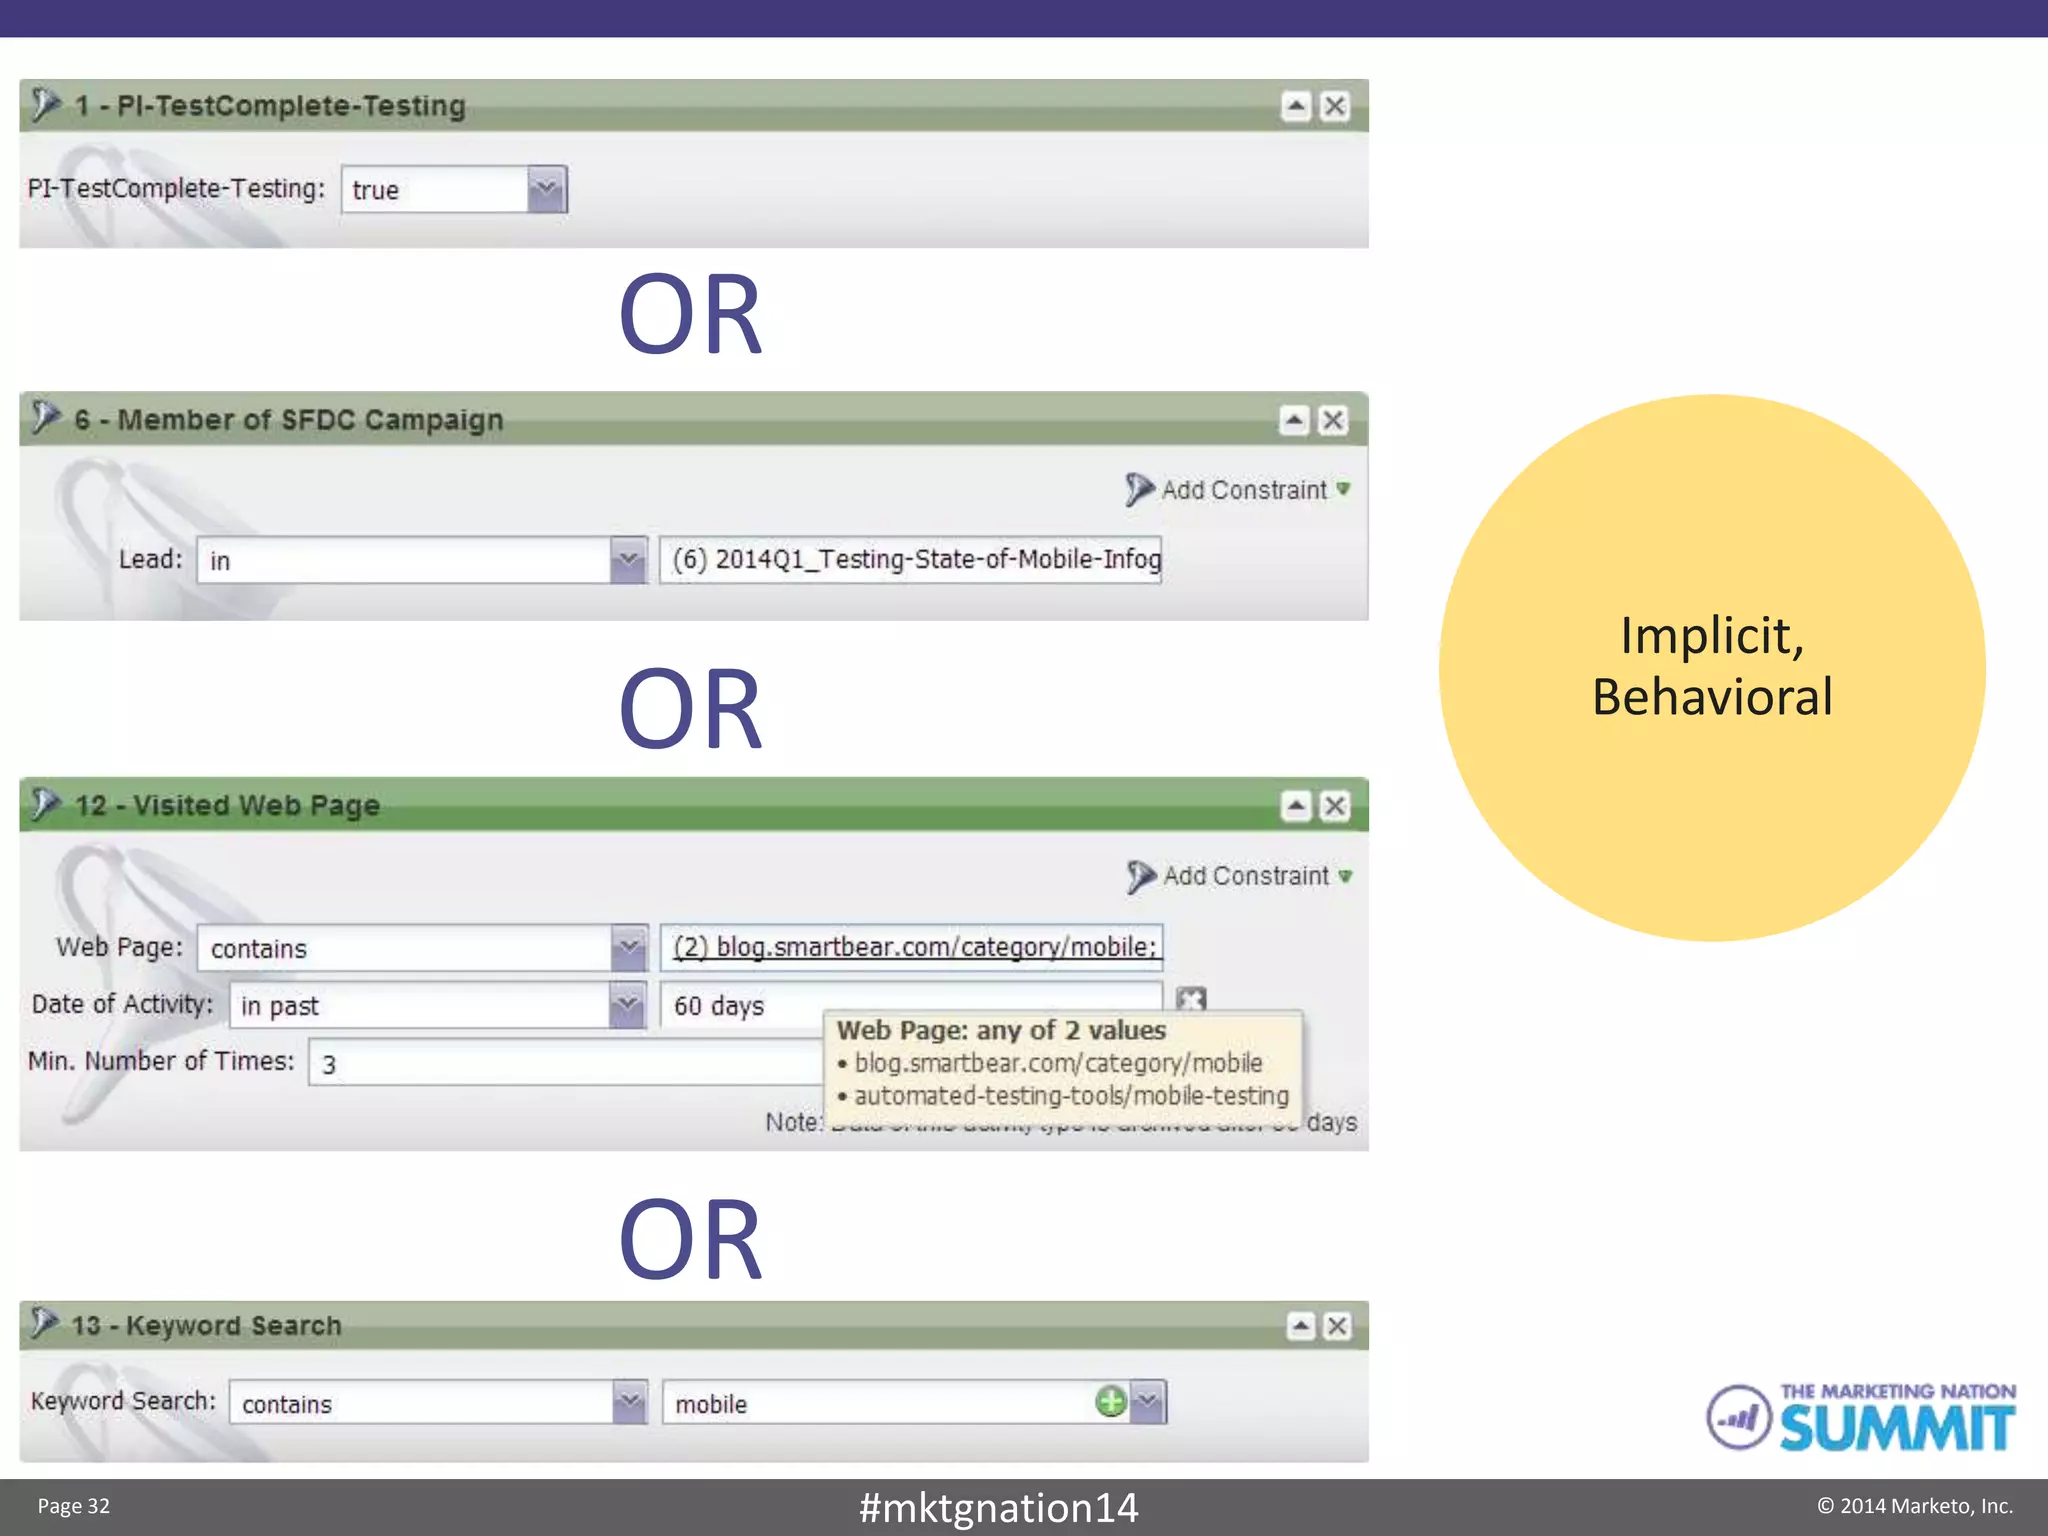Add Constraint to Member of SFDC Campaign
This screenshot has height=1536, width=2048.
click(1244, 490)
